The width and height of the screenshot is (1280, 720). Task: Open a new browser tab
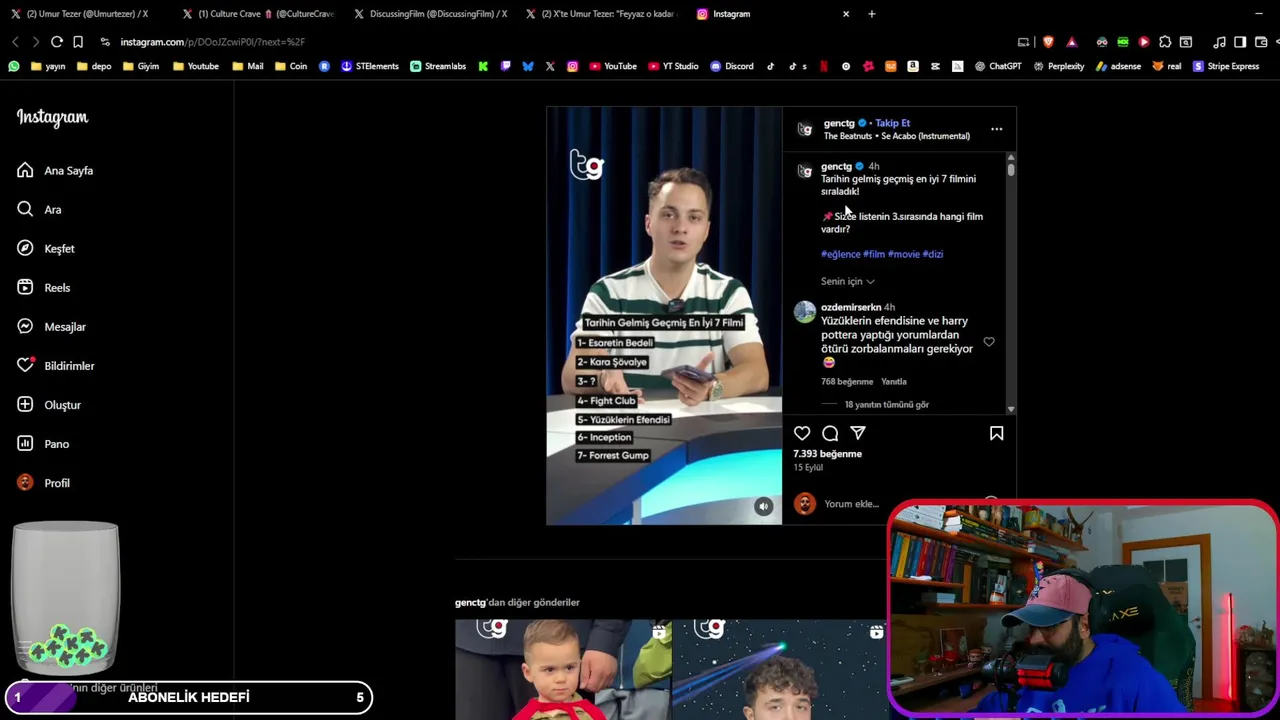pos(871,14)
